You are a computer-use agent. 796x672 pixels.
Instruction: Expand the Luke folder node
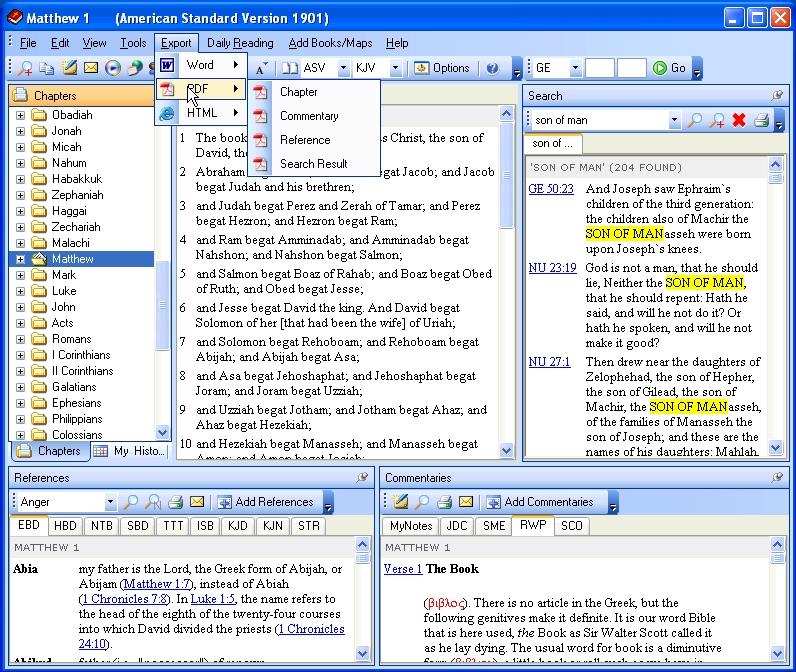20,291
